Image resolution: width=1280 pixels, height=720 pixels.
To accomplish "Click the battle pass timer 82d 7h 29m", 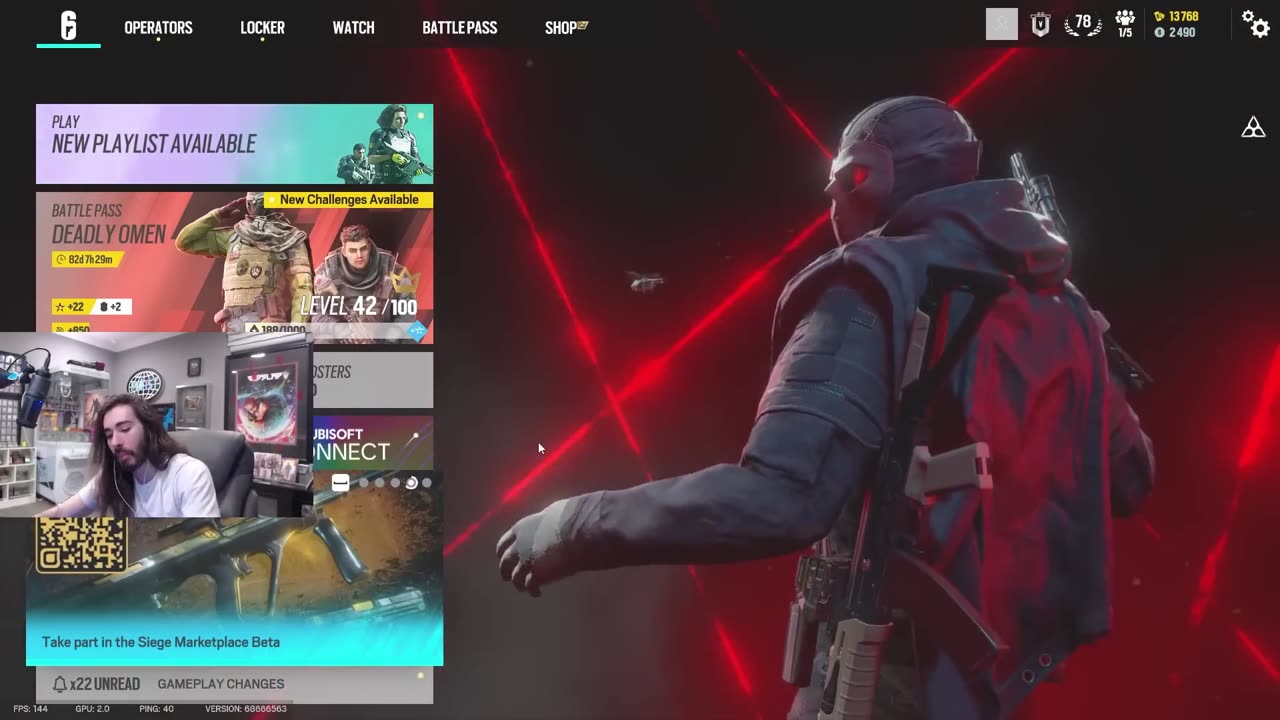I will click(x=87, y=259).
